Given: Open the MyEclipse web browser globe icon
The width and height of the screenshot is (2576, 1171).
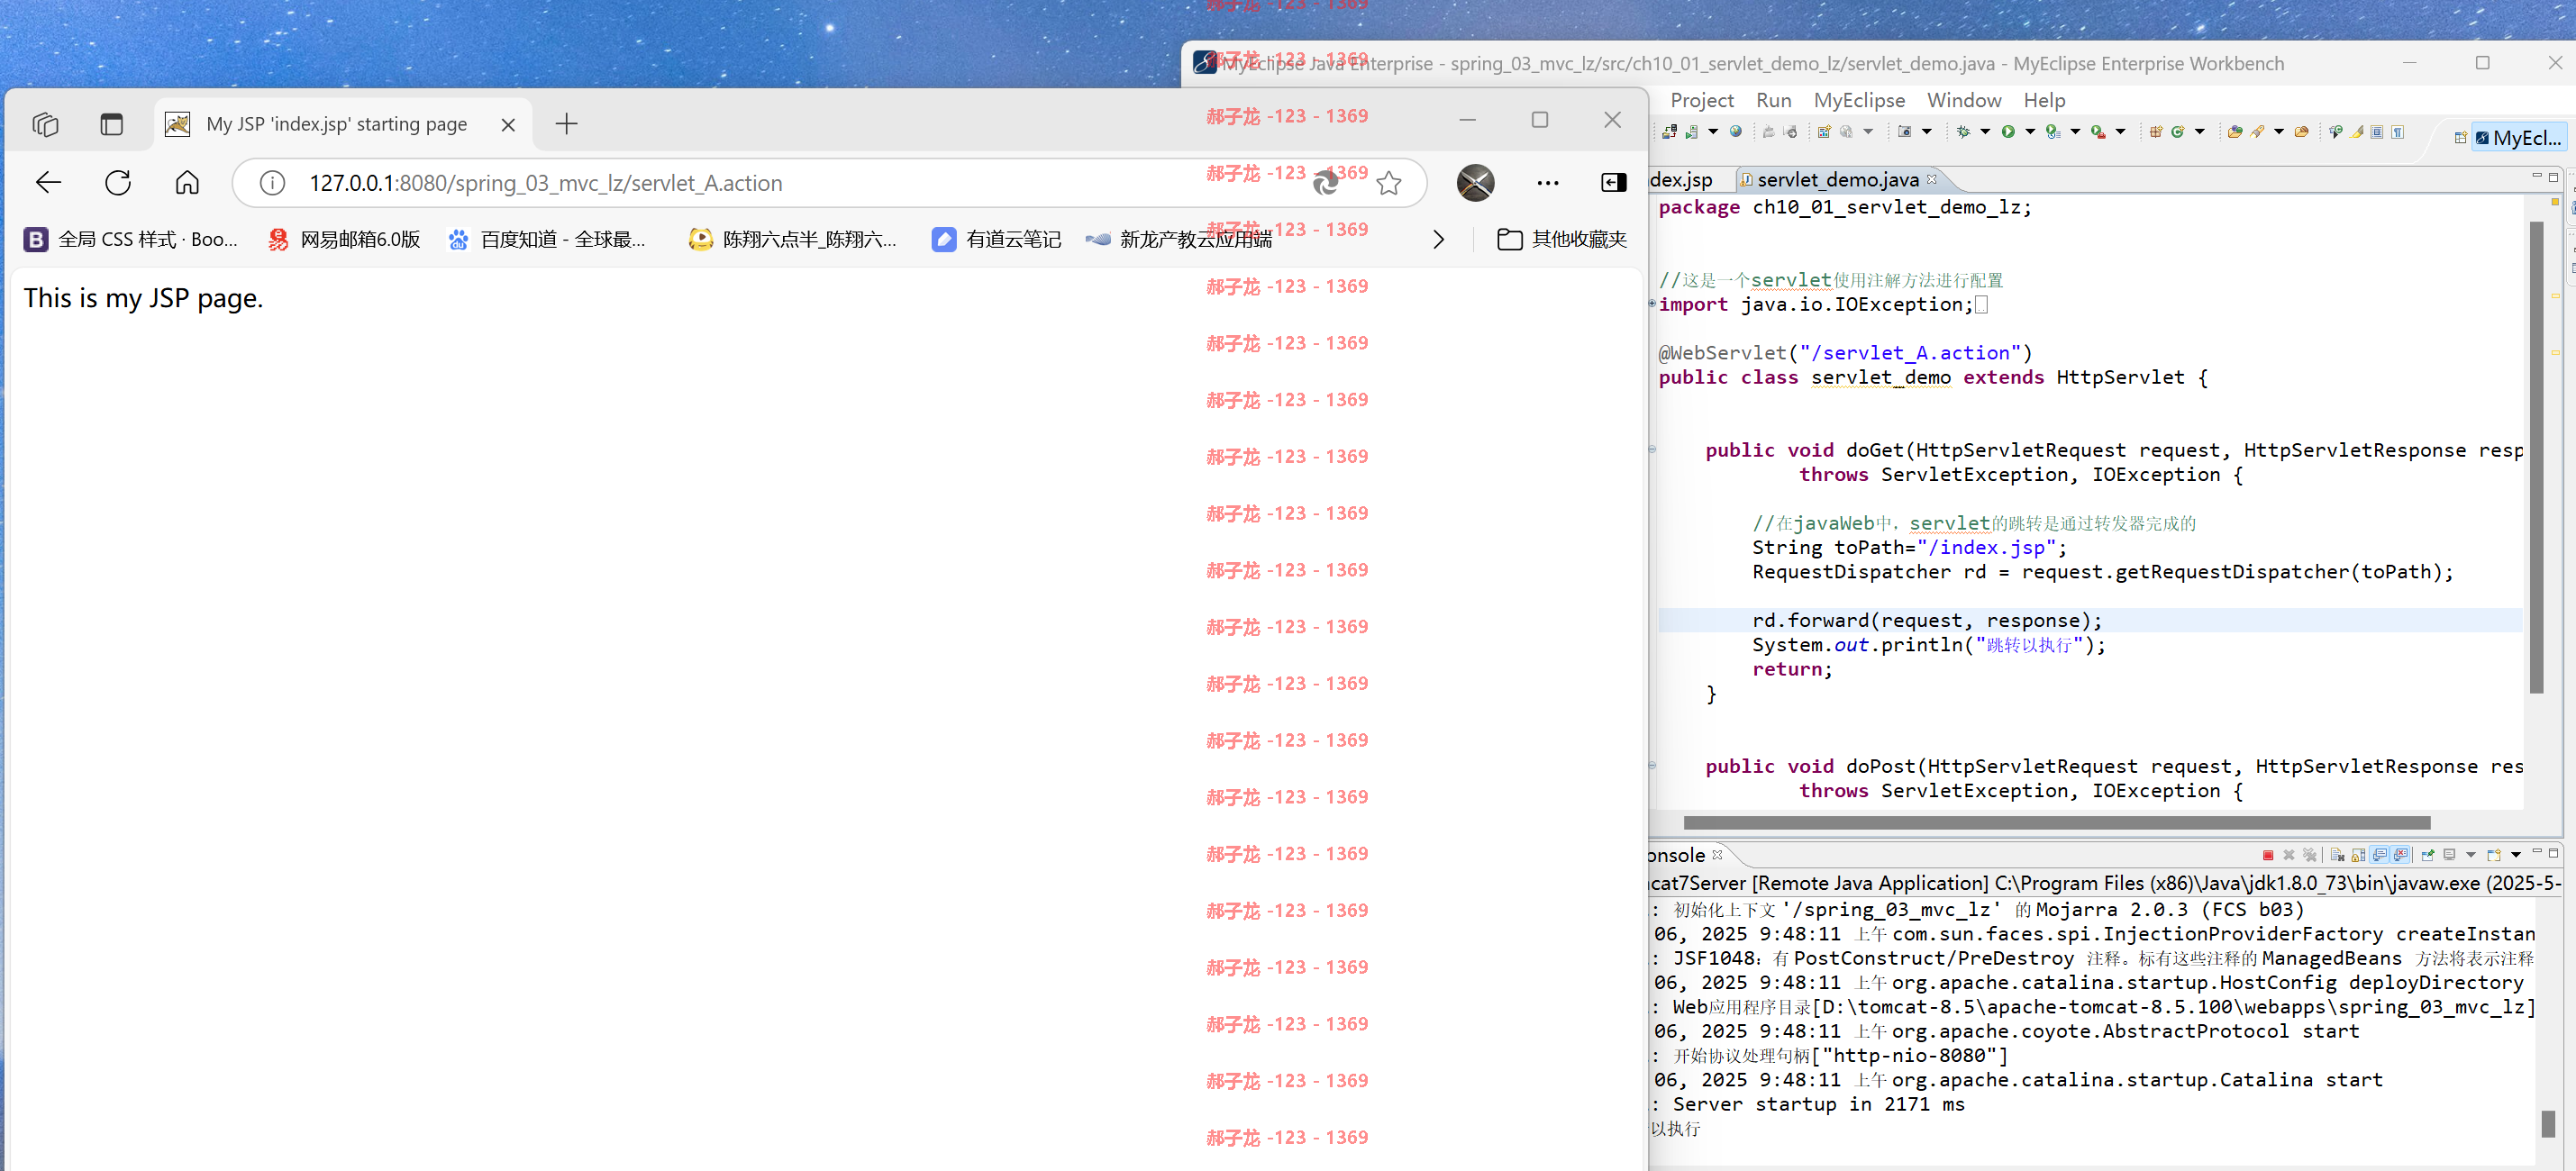Looking at the screenshot, I should [x=1735, y=131].
